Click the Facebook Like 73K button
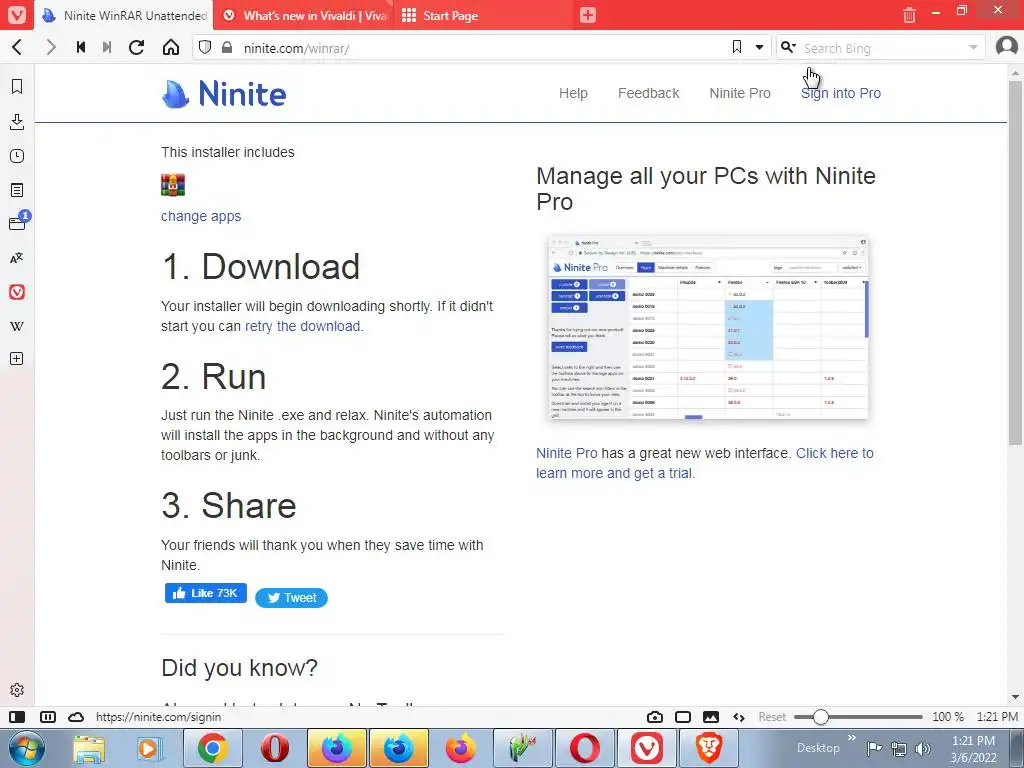 click(x=206, y=593)
